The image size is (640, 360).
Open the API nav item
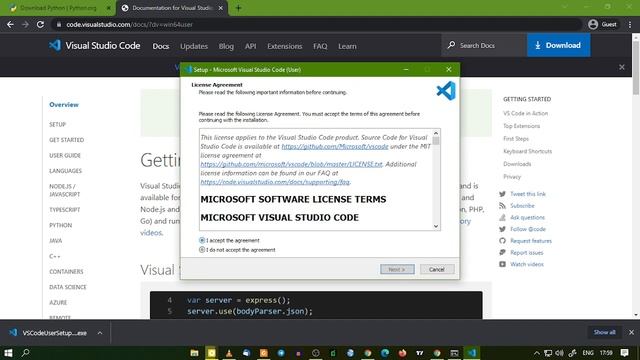[x=251, y=46]
